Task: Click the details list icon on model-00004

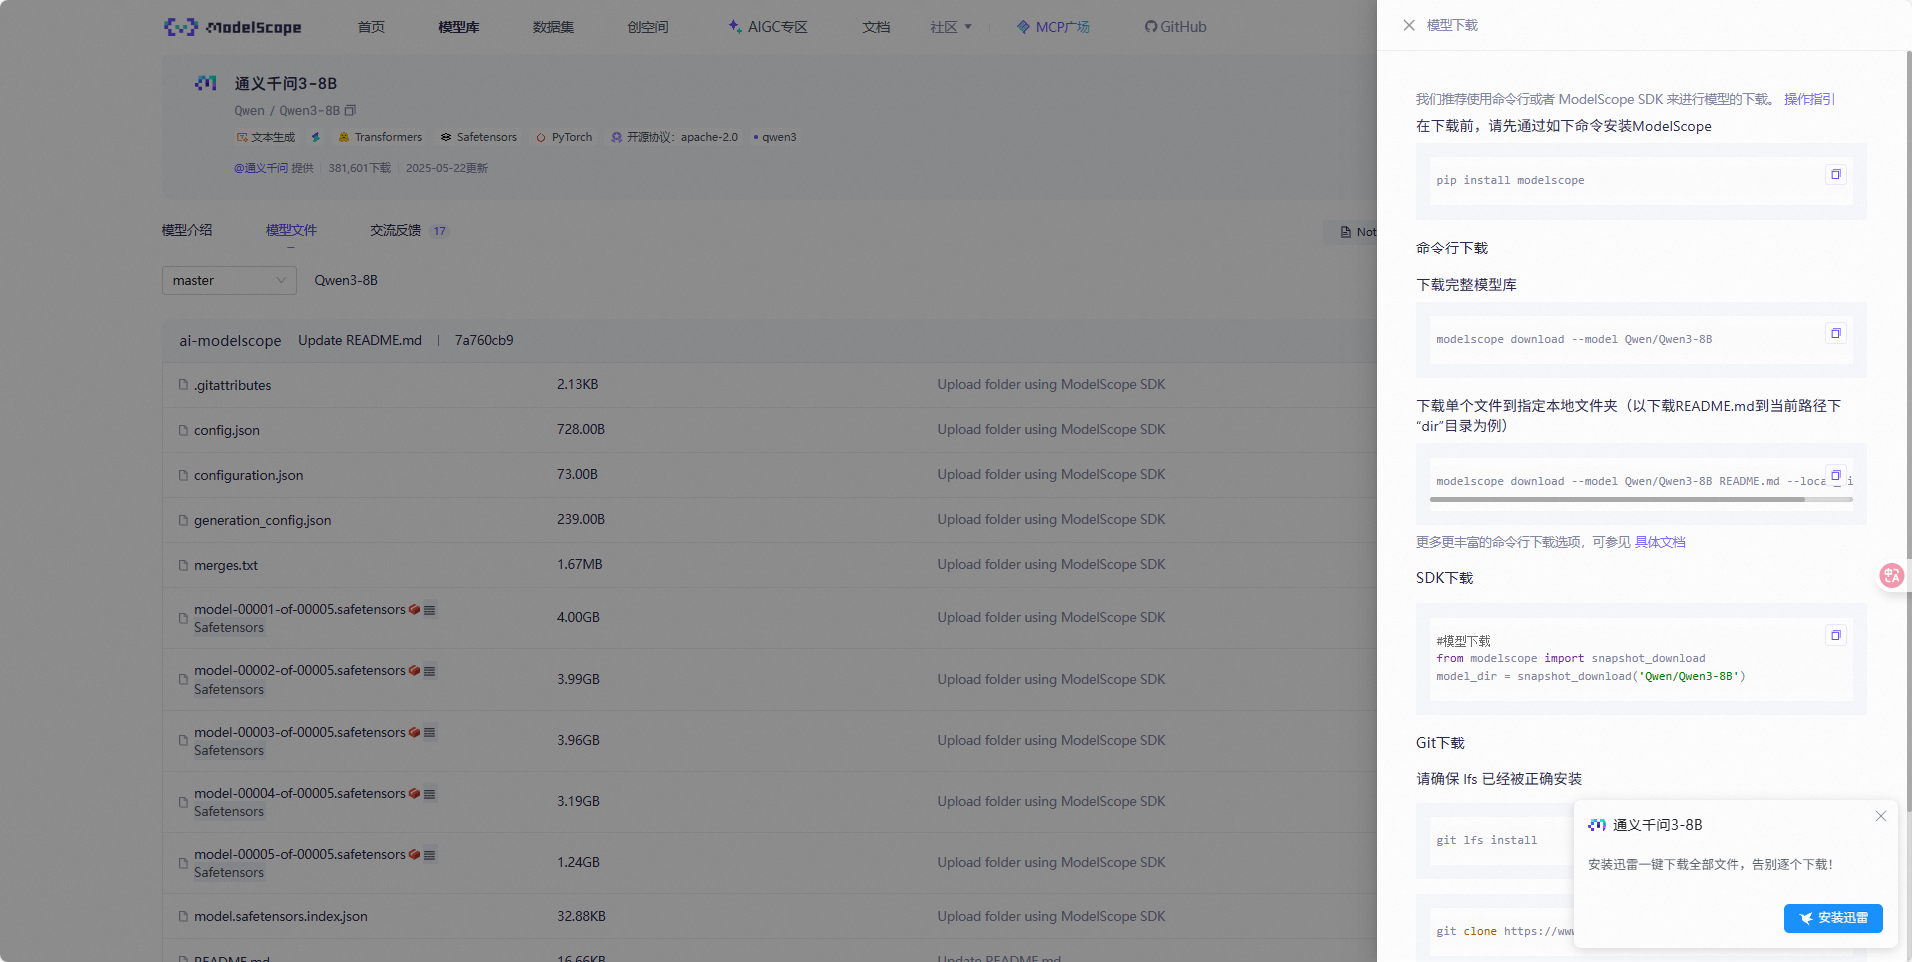Action: pyautogui.click(x=429, y=794)
